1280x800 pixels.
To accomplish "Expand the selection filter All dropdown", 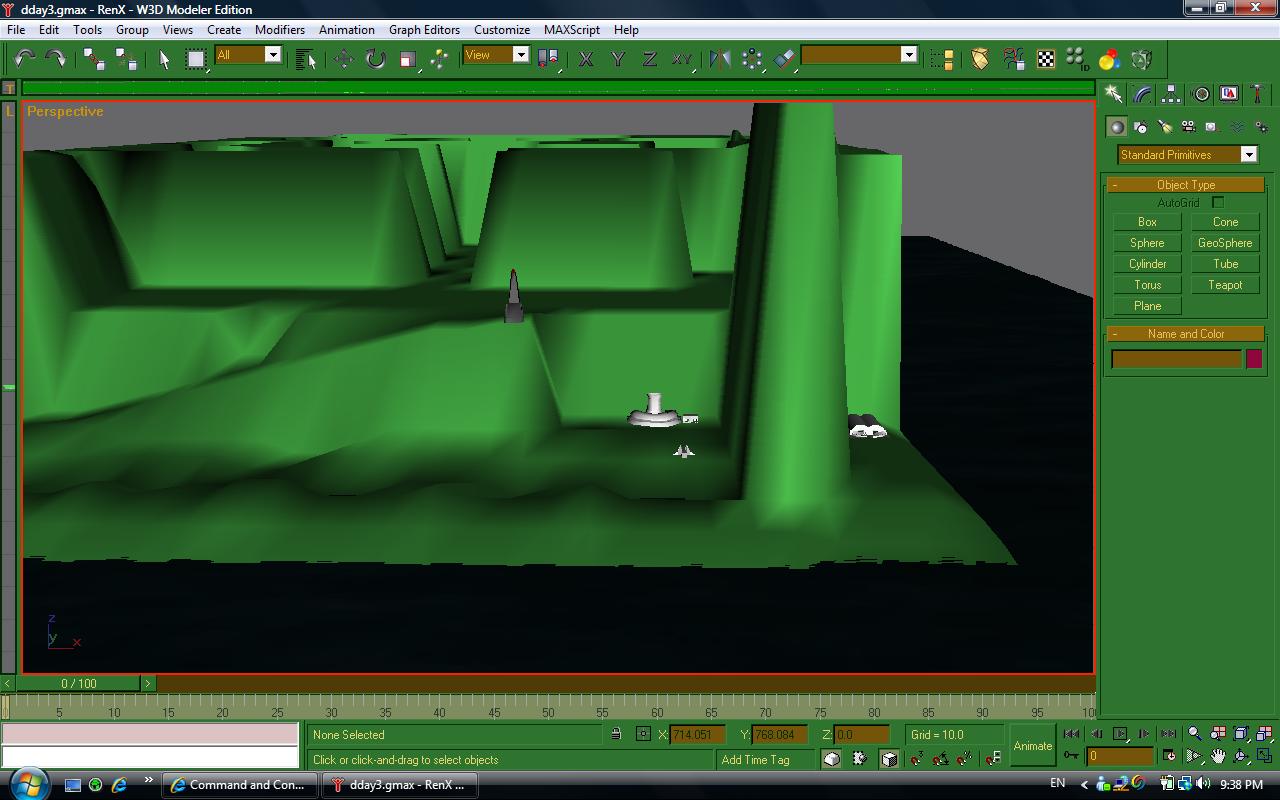I will click(272, 55).
